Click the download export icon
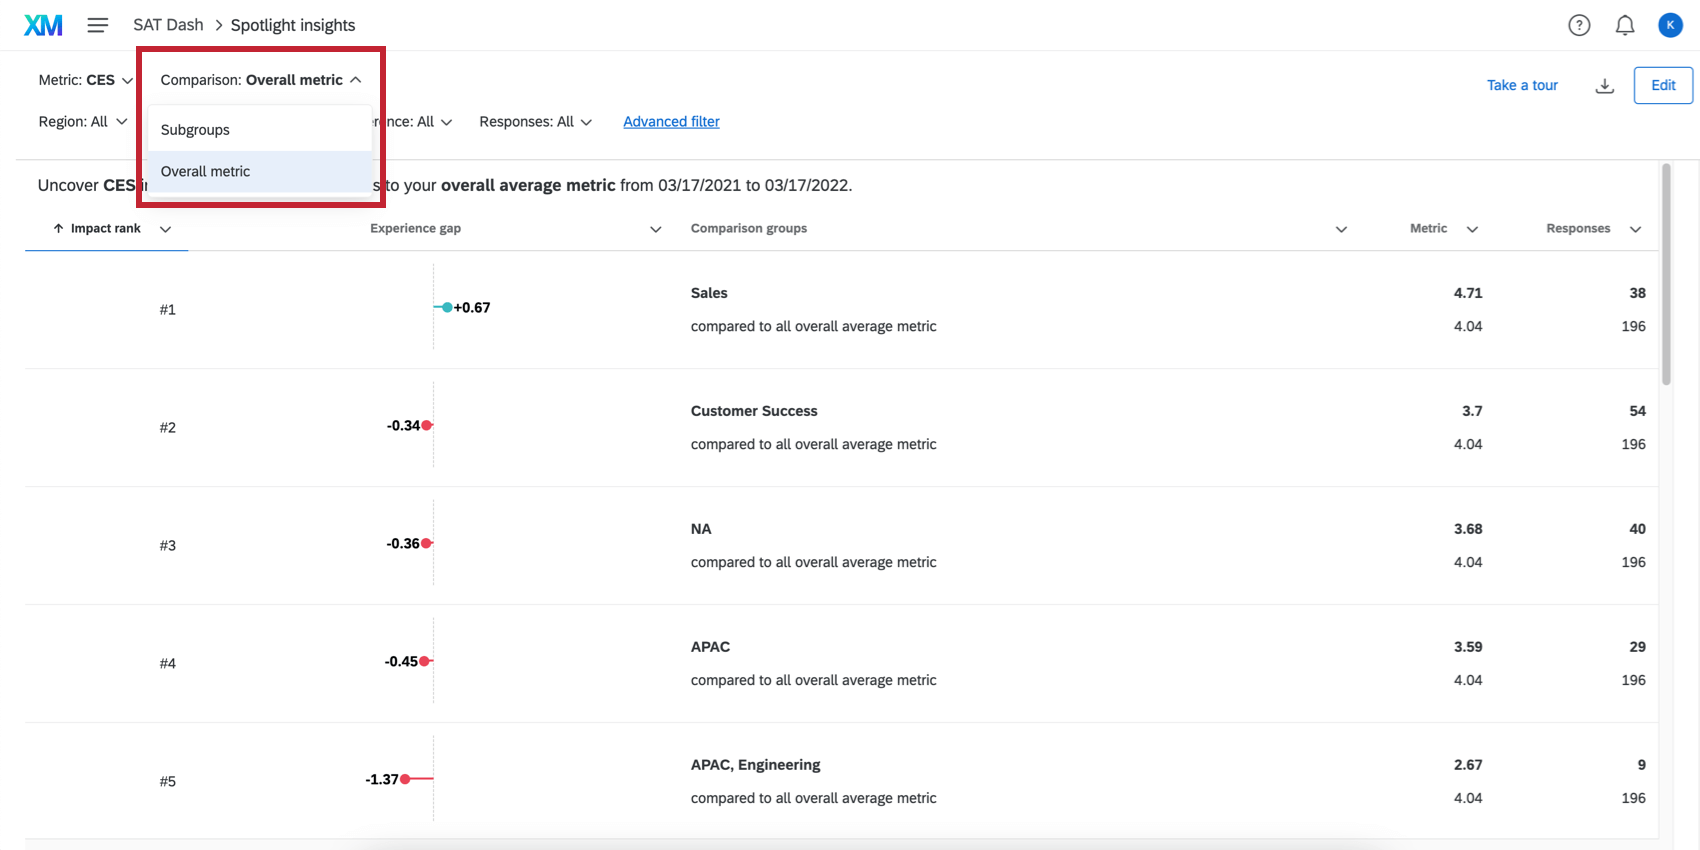The width and height of the screenshot is (1700, 850). pos(1605,86)
